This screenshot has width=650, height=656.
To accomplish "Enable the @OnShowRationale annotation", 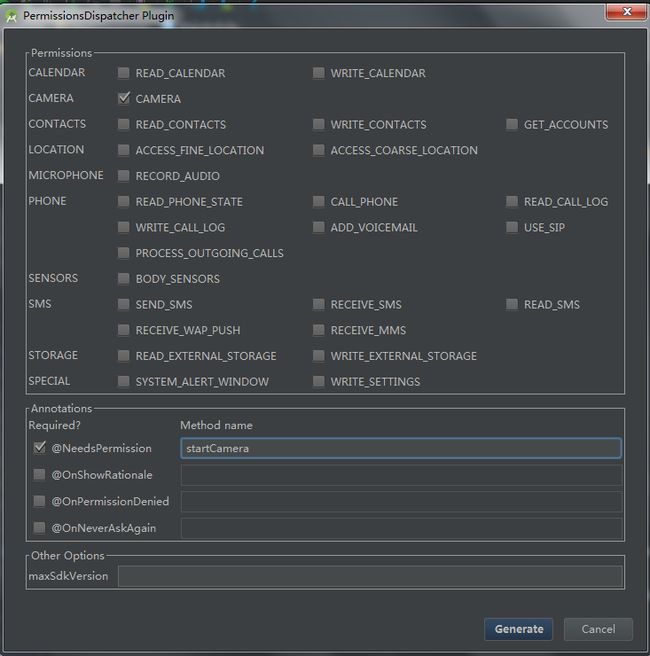I will pyautogui.click(x=39, y=474).
